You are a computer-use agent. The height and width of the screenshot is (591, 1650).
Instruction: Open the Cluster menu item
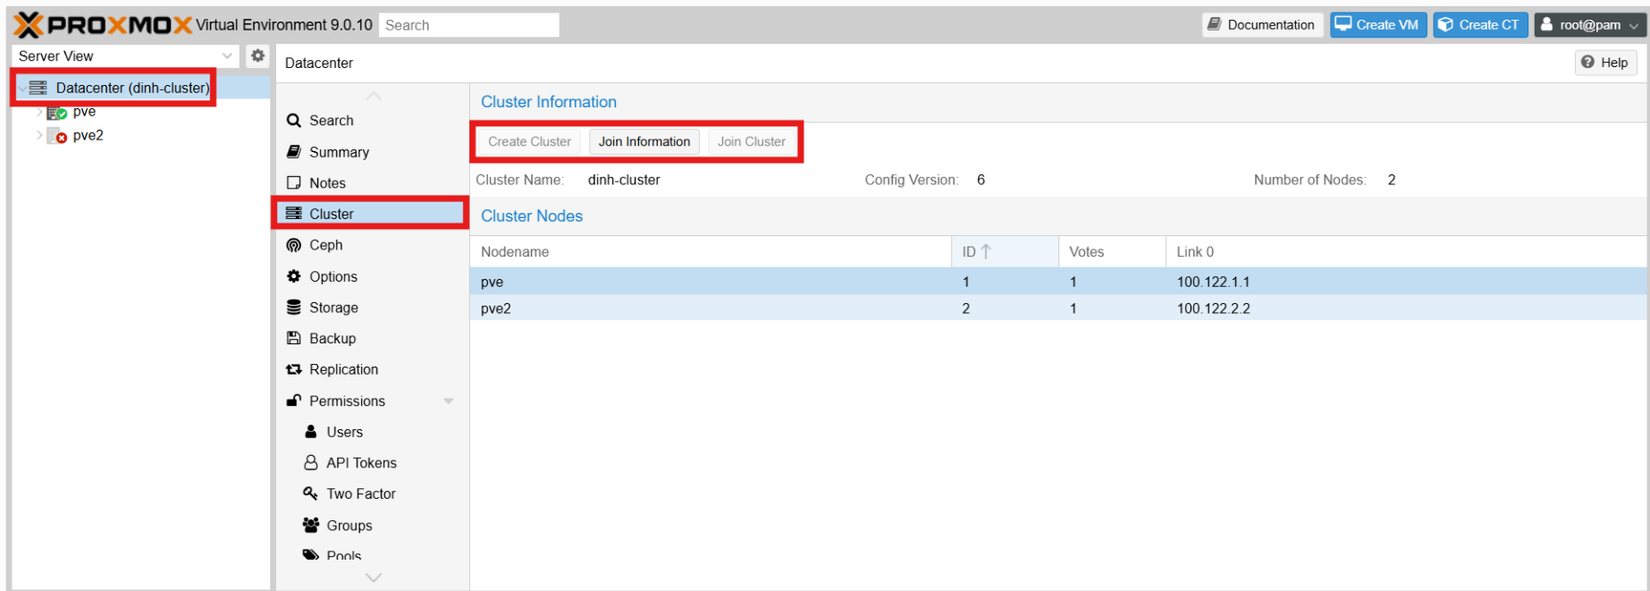(371, 214)
